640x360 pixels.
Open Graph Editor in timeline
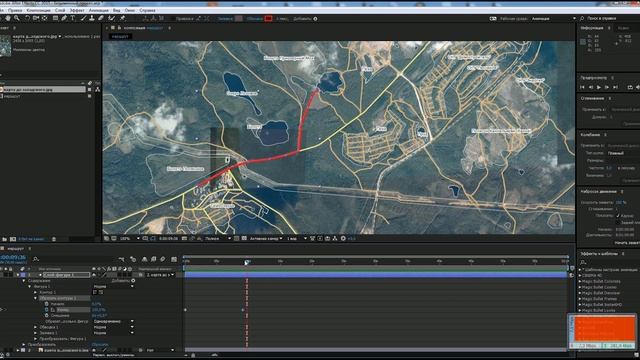tap(174, 259)
